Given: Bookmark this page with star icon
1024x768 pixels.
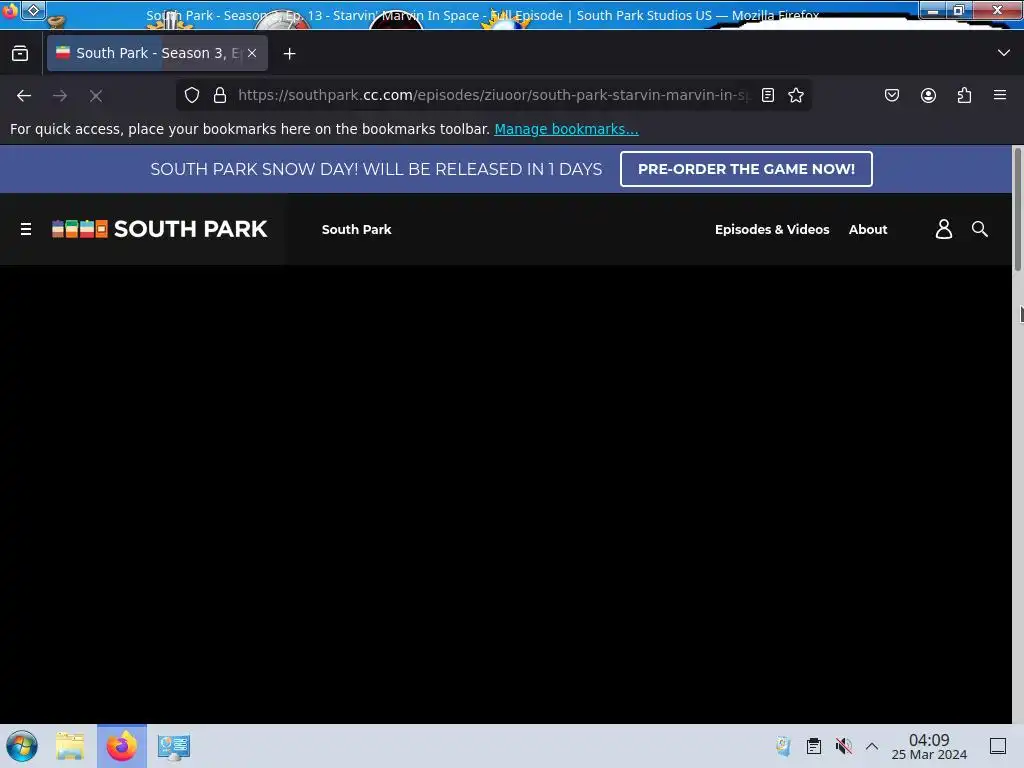Looking at the screenshot, I should pyautogui.click(x=795, y=95).
